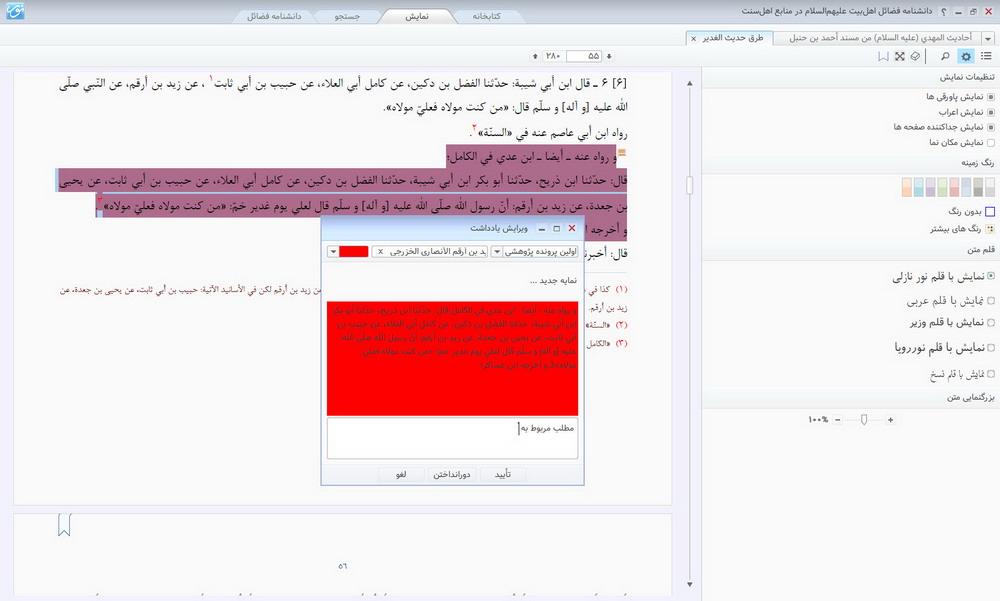
Task: Select font نمایش با قلم عربی
Action: tap(950, 300)
